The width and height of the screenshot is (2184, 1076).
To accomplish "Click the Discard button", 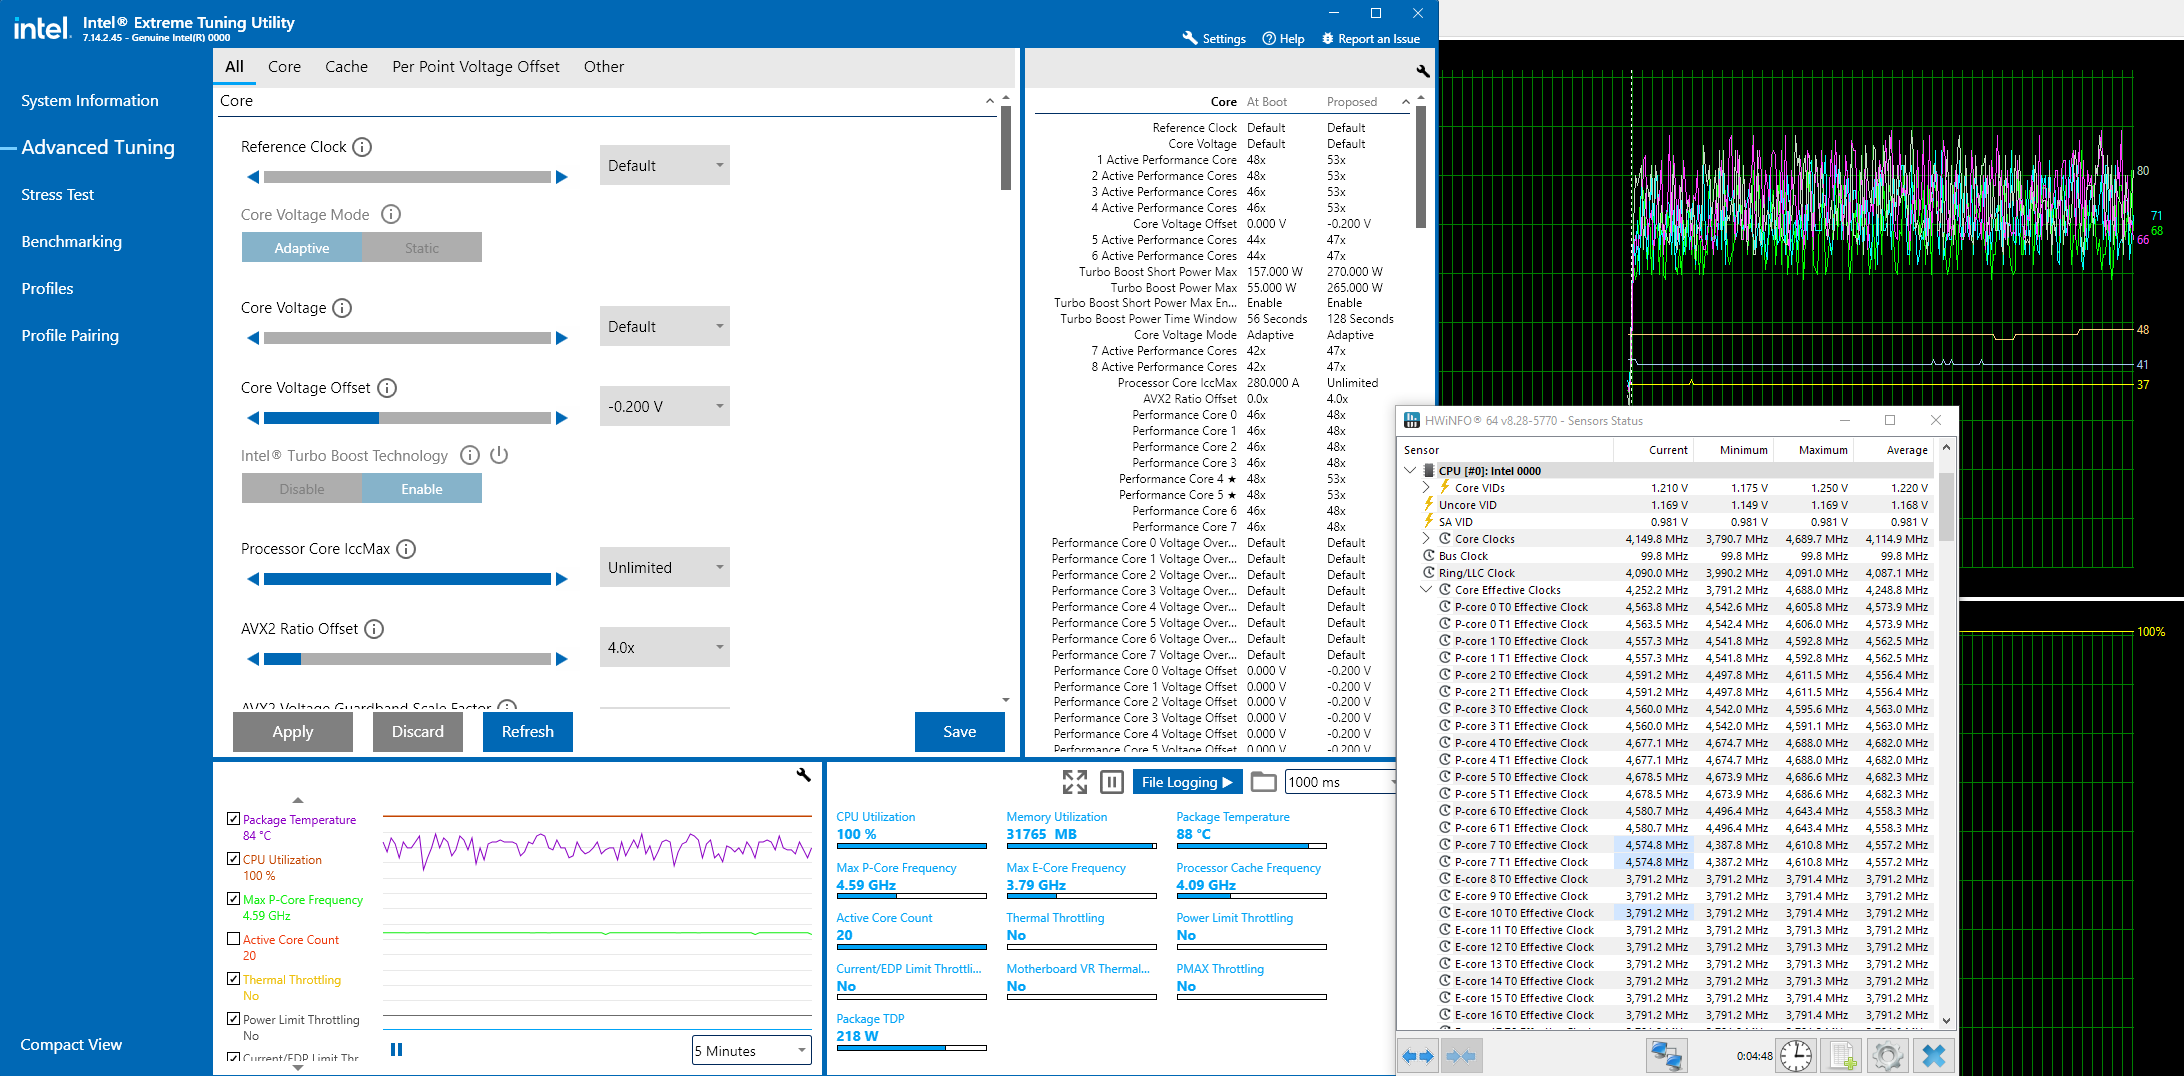I will [x=418, y=732].
